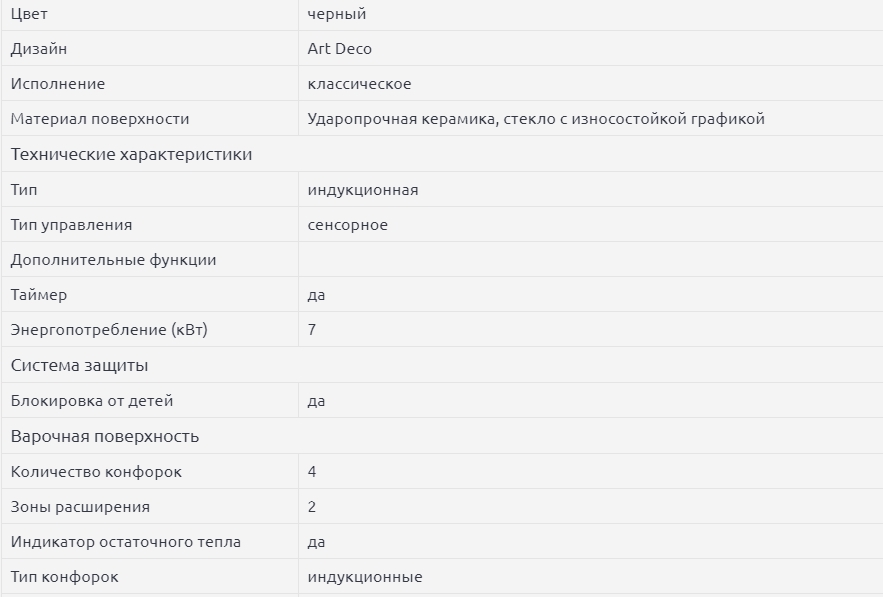Click the 'Индикатор остаточного тепла' label
883x597 pixels.
[126, 542]
